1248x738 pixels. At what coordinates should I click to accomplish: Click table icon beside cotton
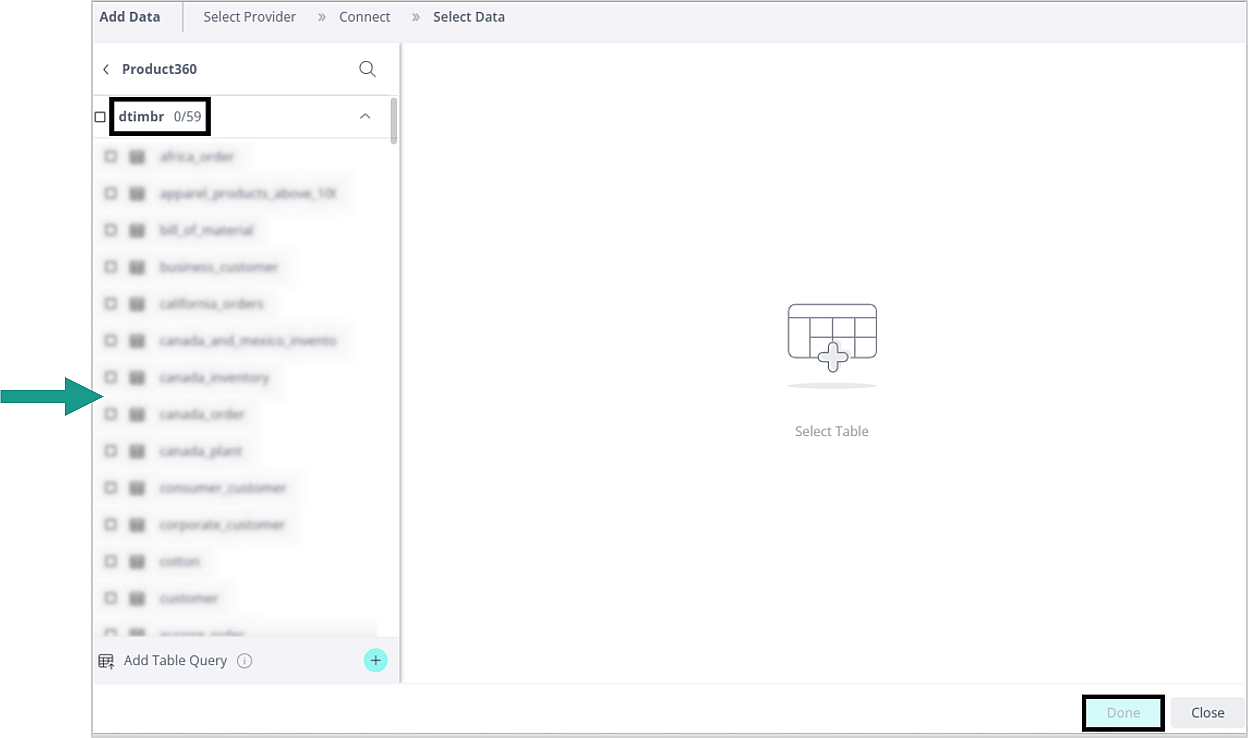pos(137,562)
